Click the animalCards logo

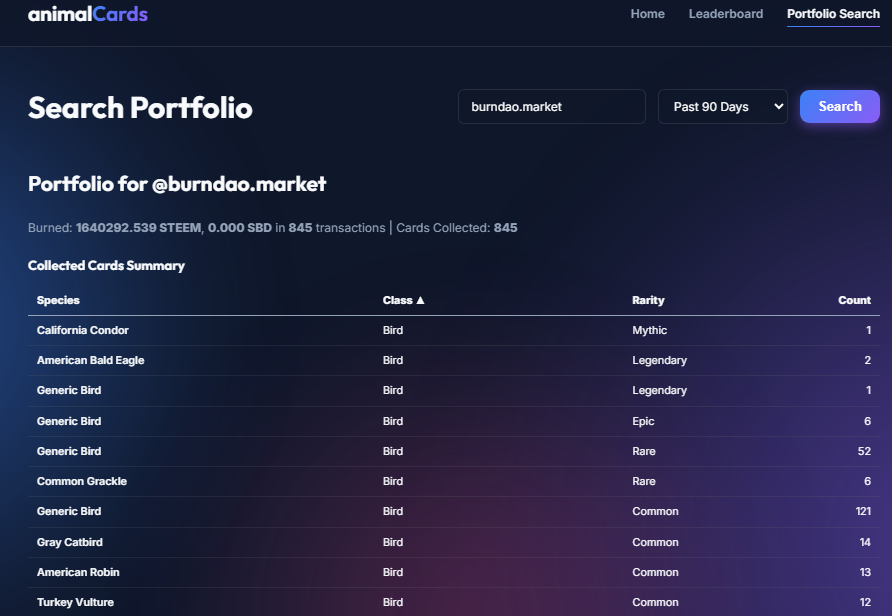(88, 14)
